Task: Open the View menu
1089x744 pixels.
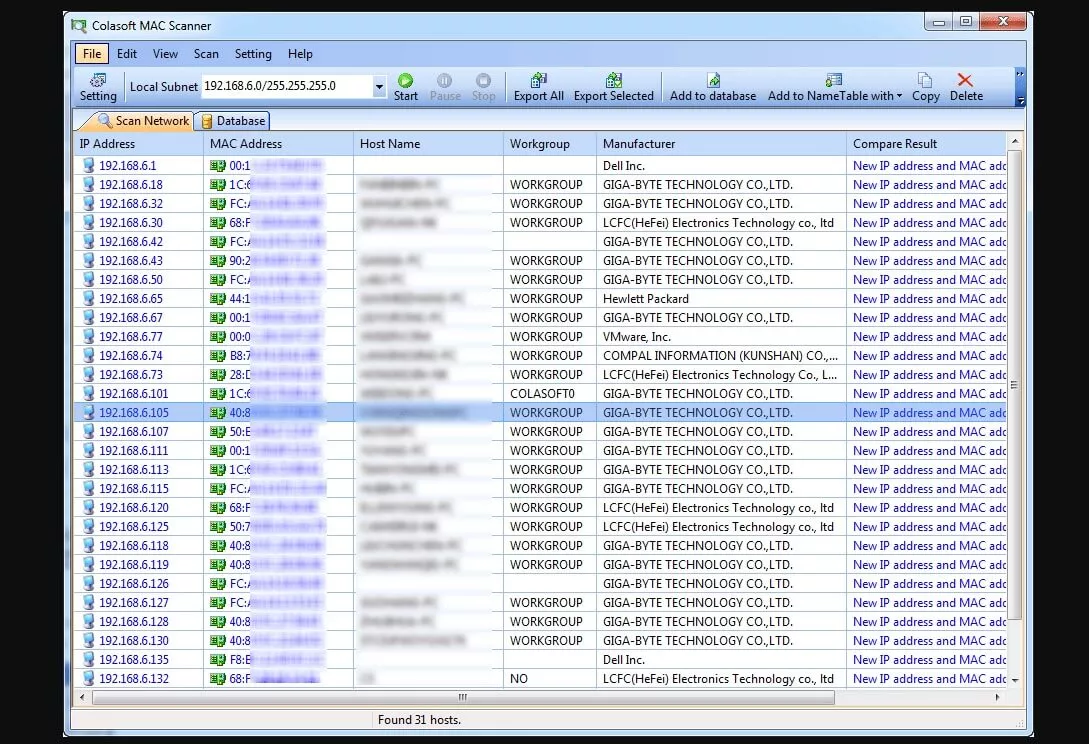Action: click(x=165, y=53)
